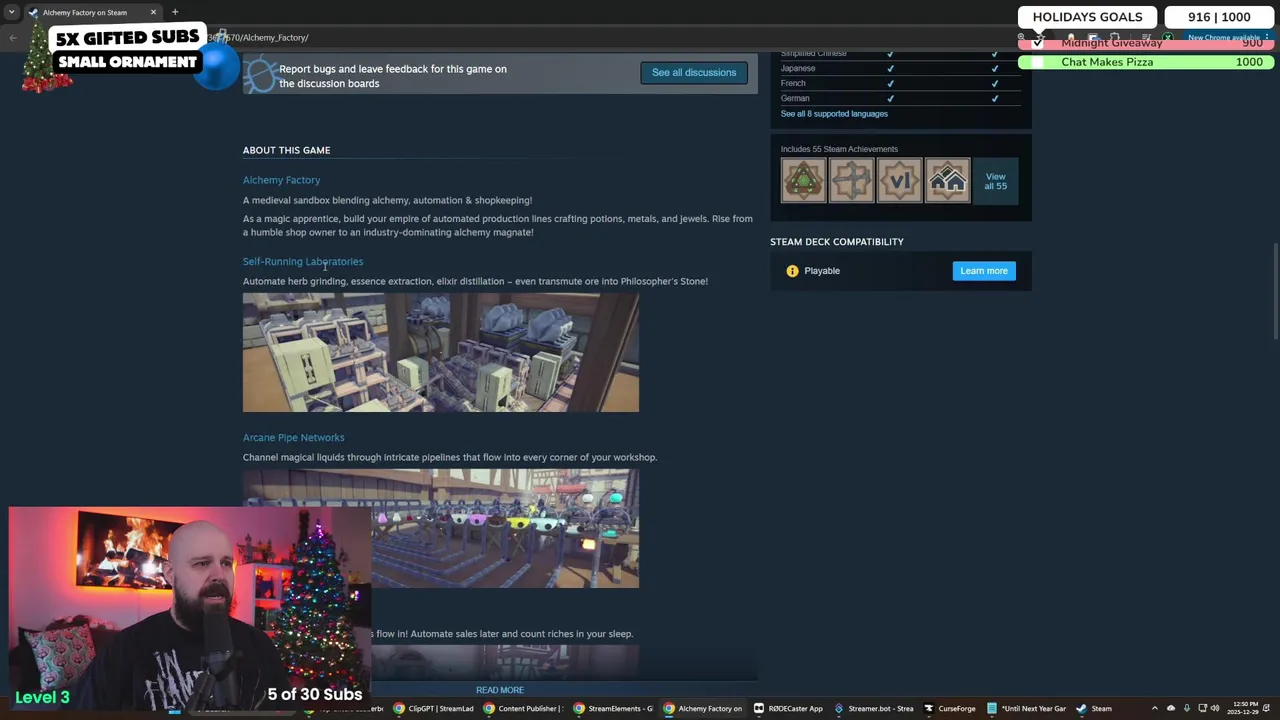This screenshot has width=1280, height=720.
Task: Open the second achievement icon with crossed tools
Action: coord(851,181)
